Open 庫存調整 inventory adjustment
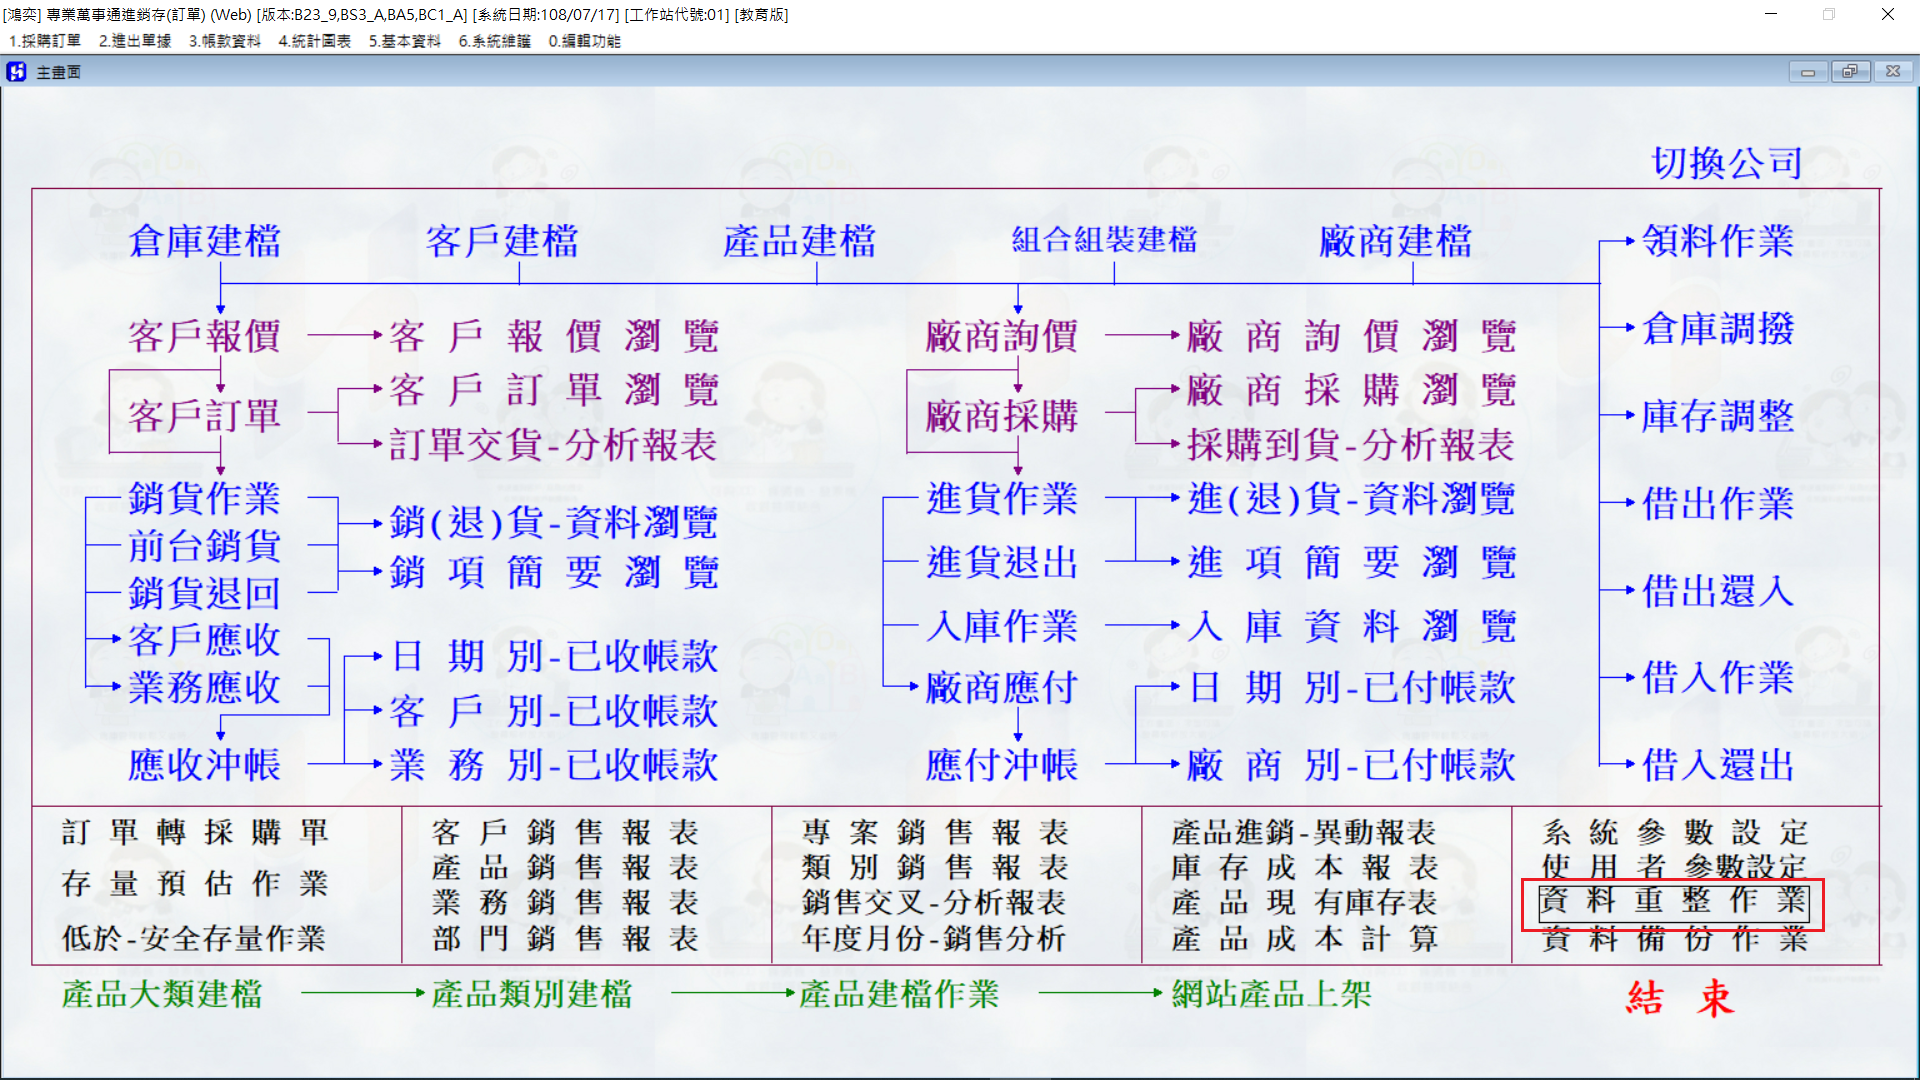The image size is (1920, 1080). point(1718,416)
